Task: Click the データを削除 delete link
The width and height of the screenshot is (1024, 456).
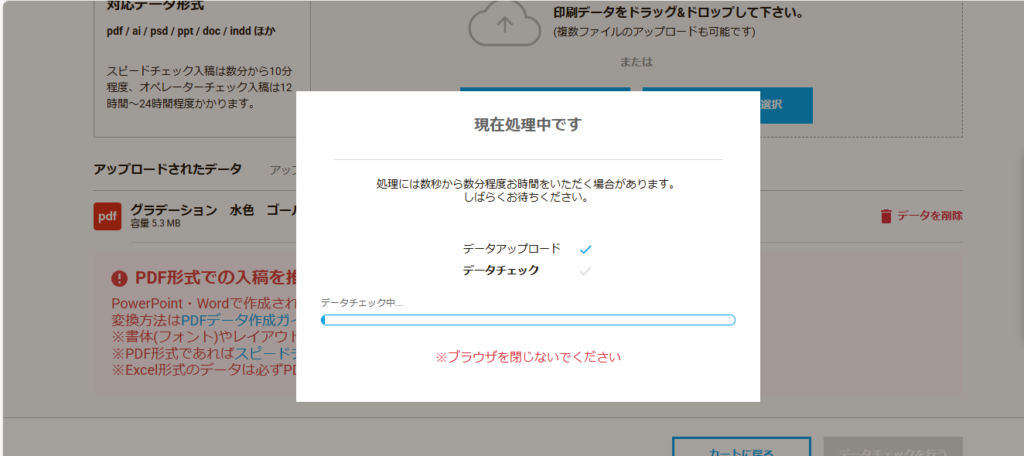Action: tap(929, 216)
